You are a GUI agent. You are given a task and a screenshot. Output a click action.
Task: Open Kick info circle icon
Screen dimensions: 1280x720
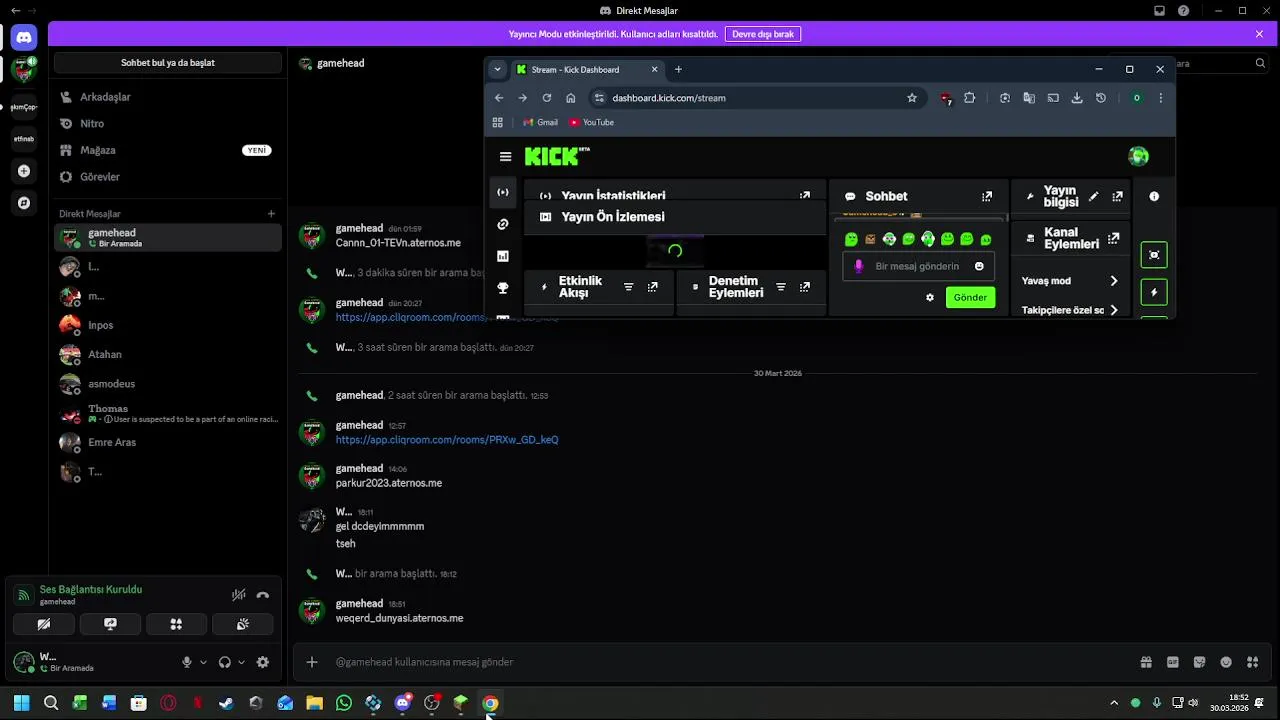1154,197
